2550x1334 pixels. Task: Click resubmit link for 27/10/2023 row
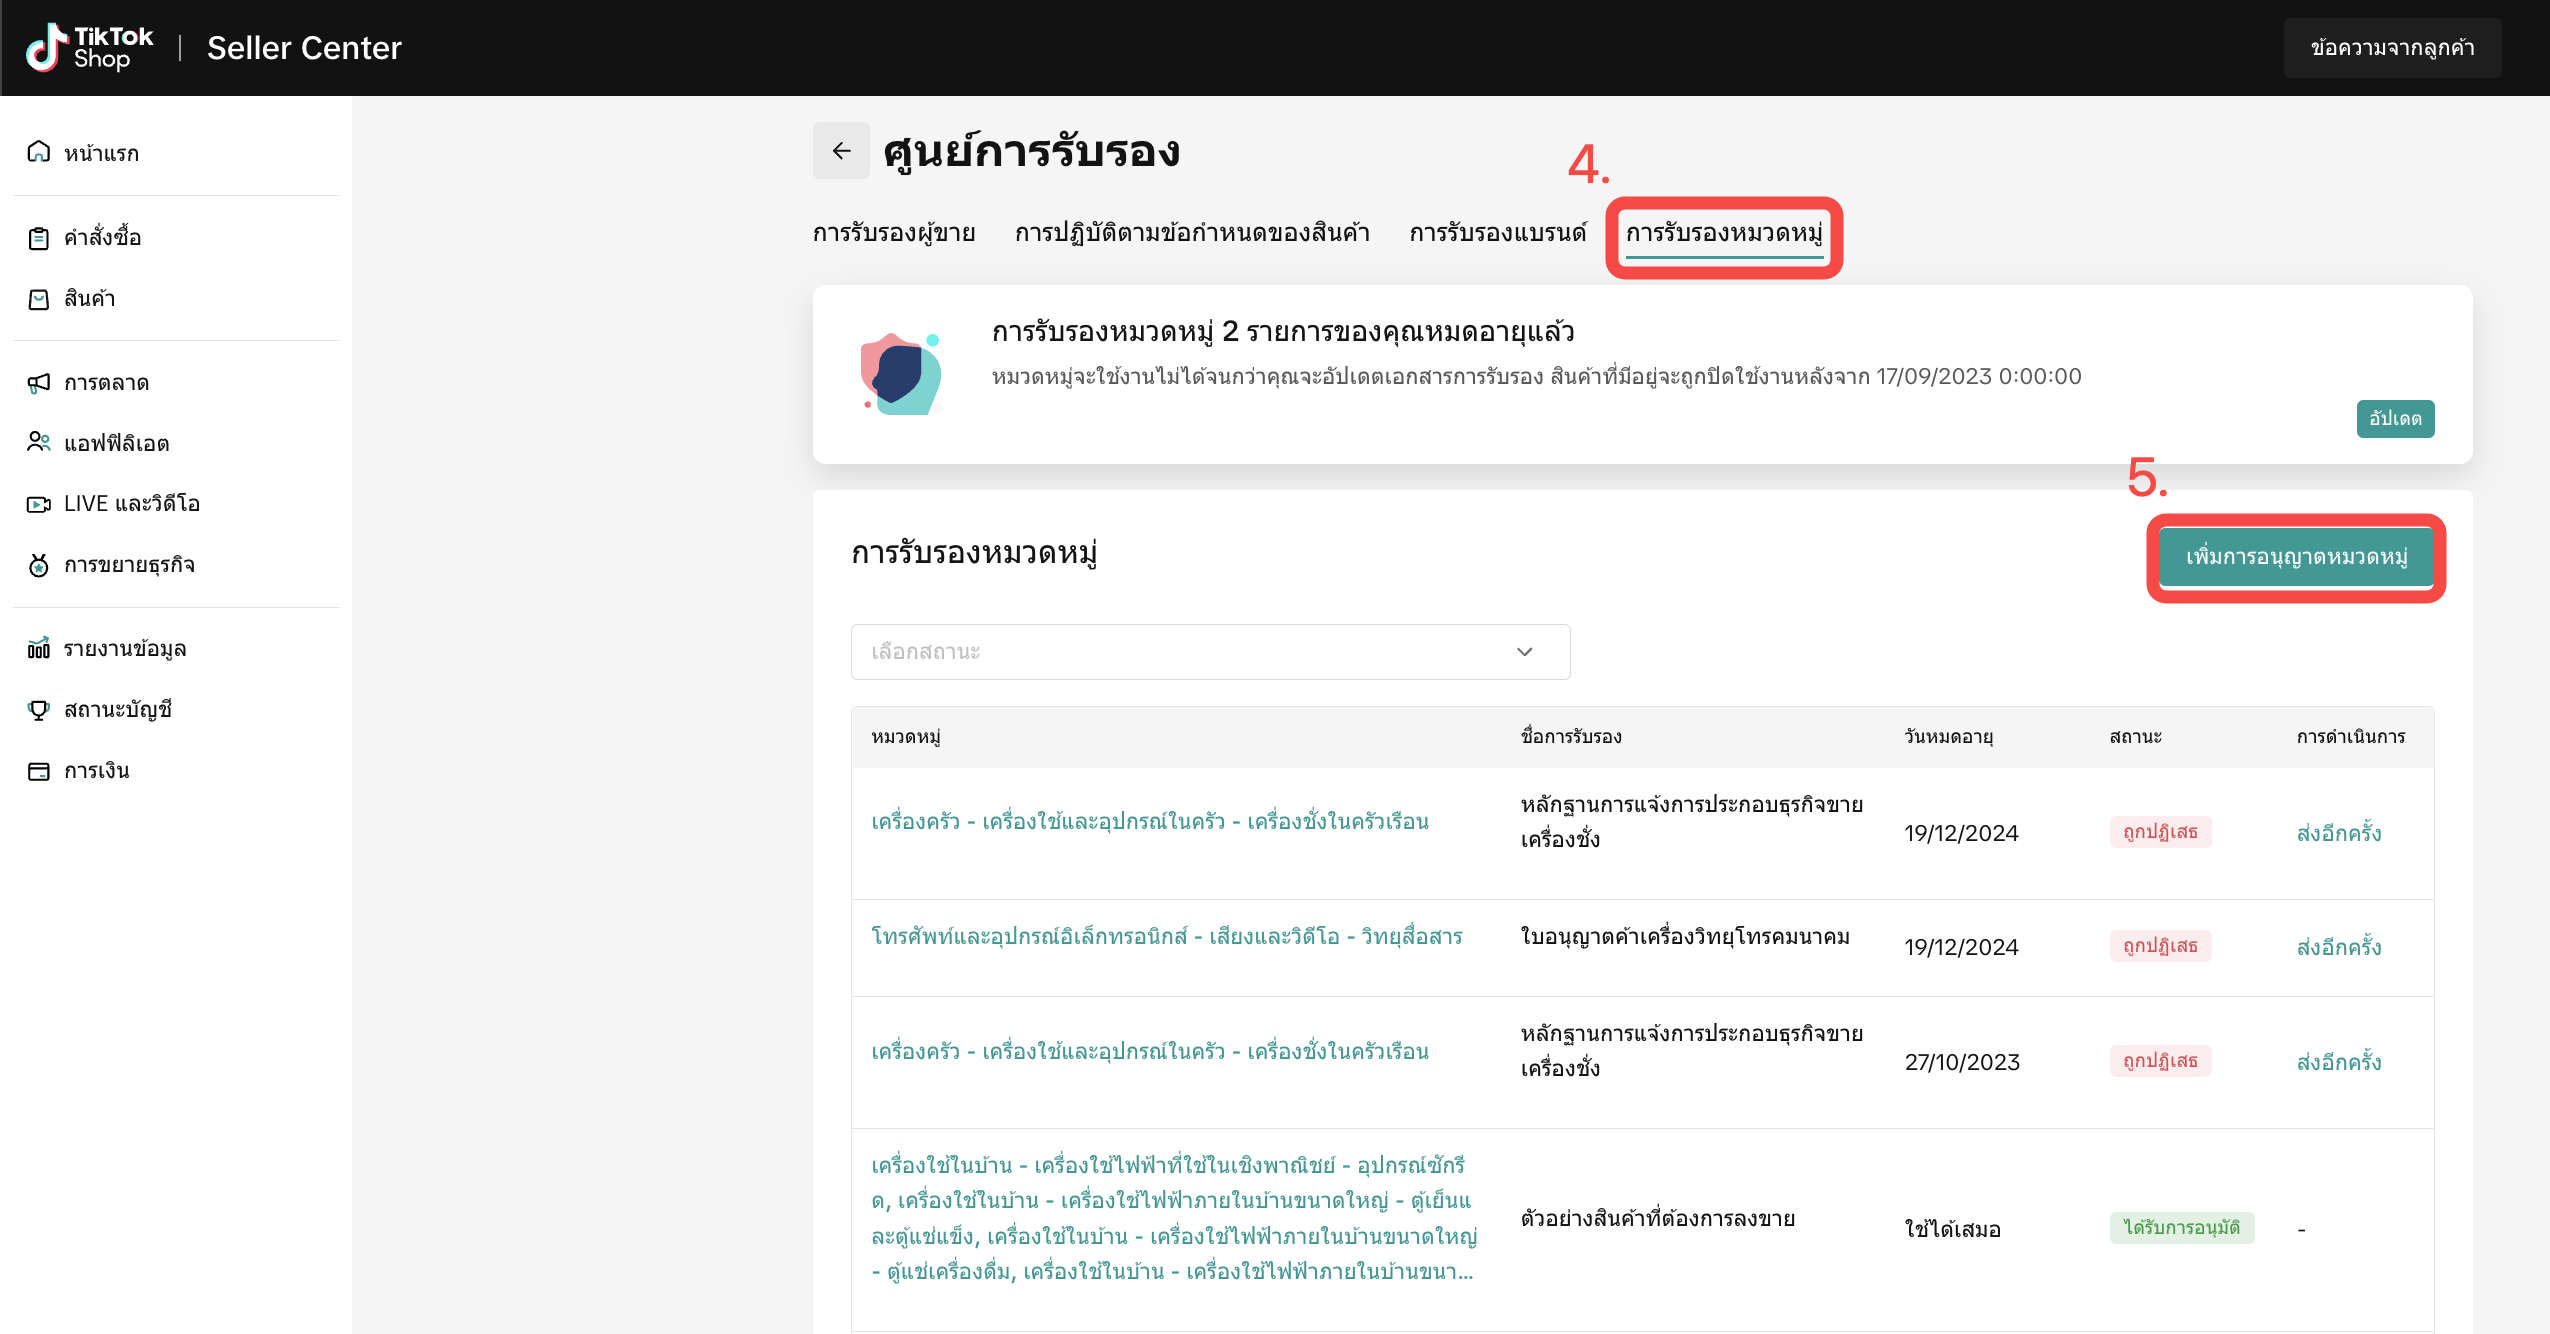[x=2338, y=1062]
